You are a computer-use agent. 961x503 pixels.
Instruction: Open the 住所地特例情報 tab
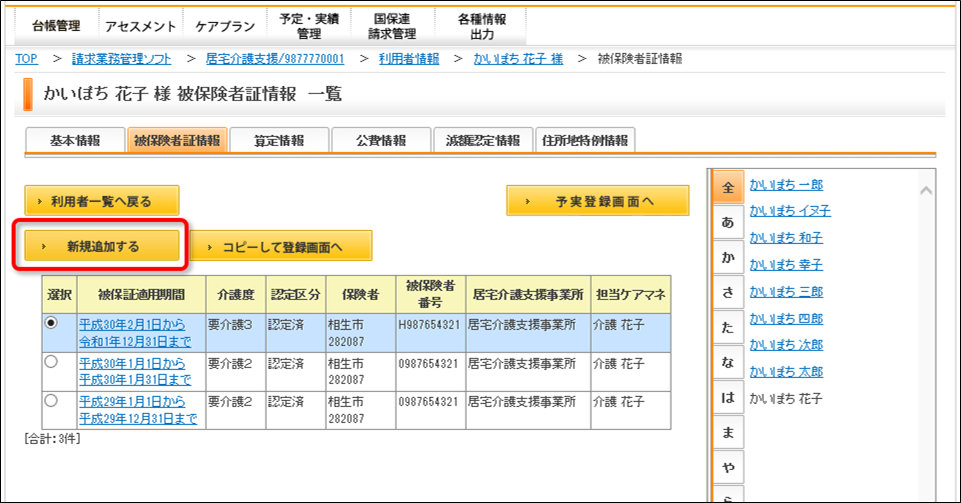pos(585,140)
